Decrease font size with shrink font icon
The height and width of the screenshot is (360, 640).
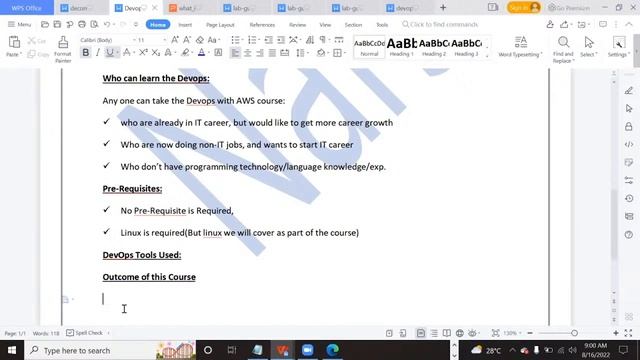pos(187,40)
